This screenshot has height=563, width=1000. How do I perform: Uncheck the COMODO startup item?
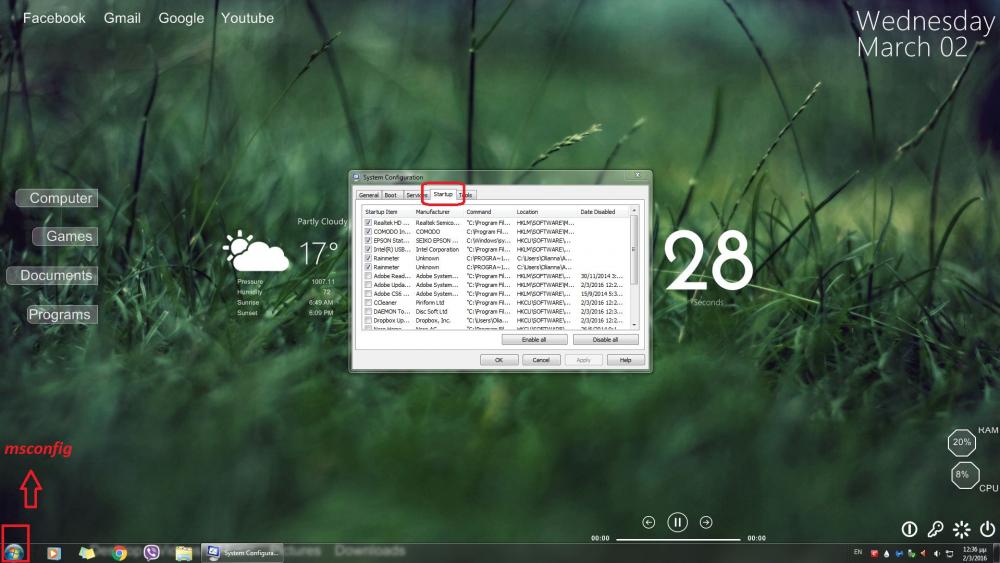click(x=368, y=231)
